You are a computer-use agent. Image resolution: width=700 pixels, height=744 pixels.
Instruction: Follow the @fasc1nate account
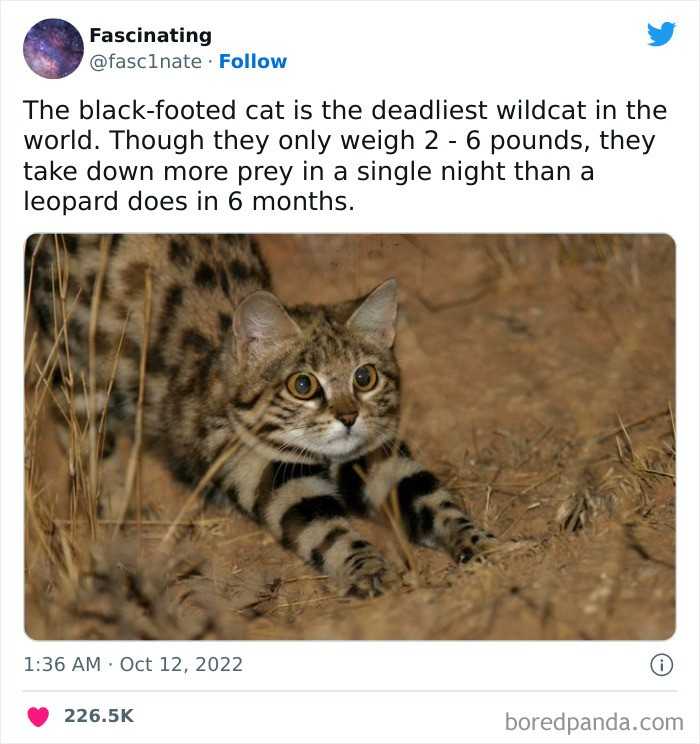pyautogui.click(x=253, y=61)
